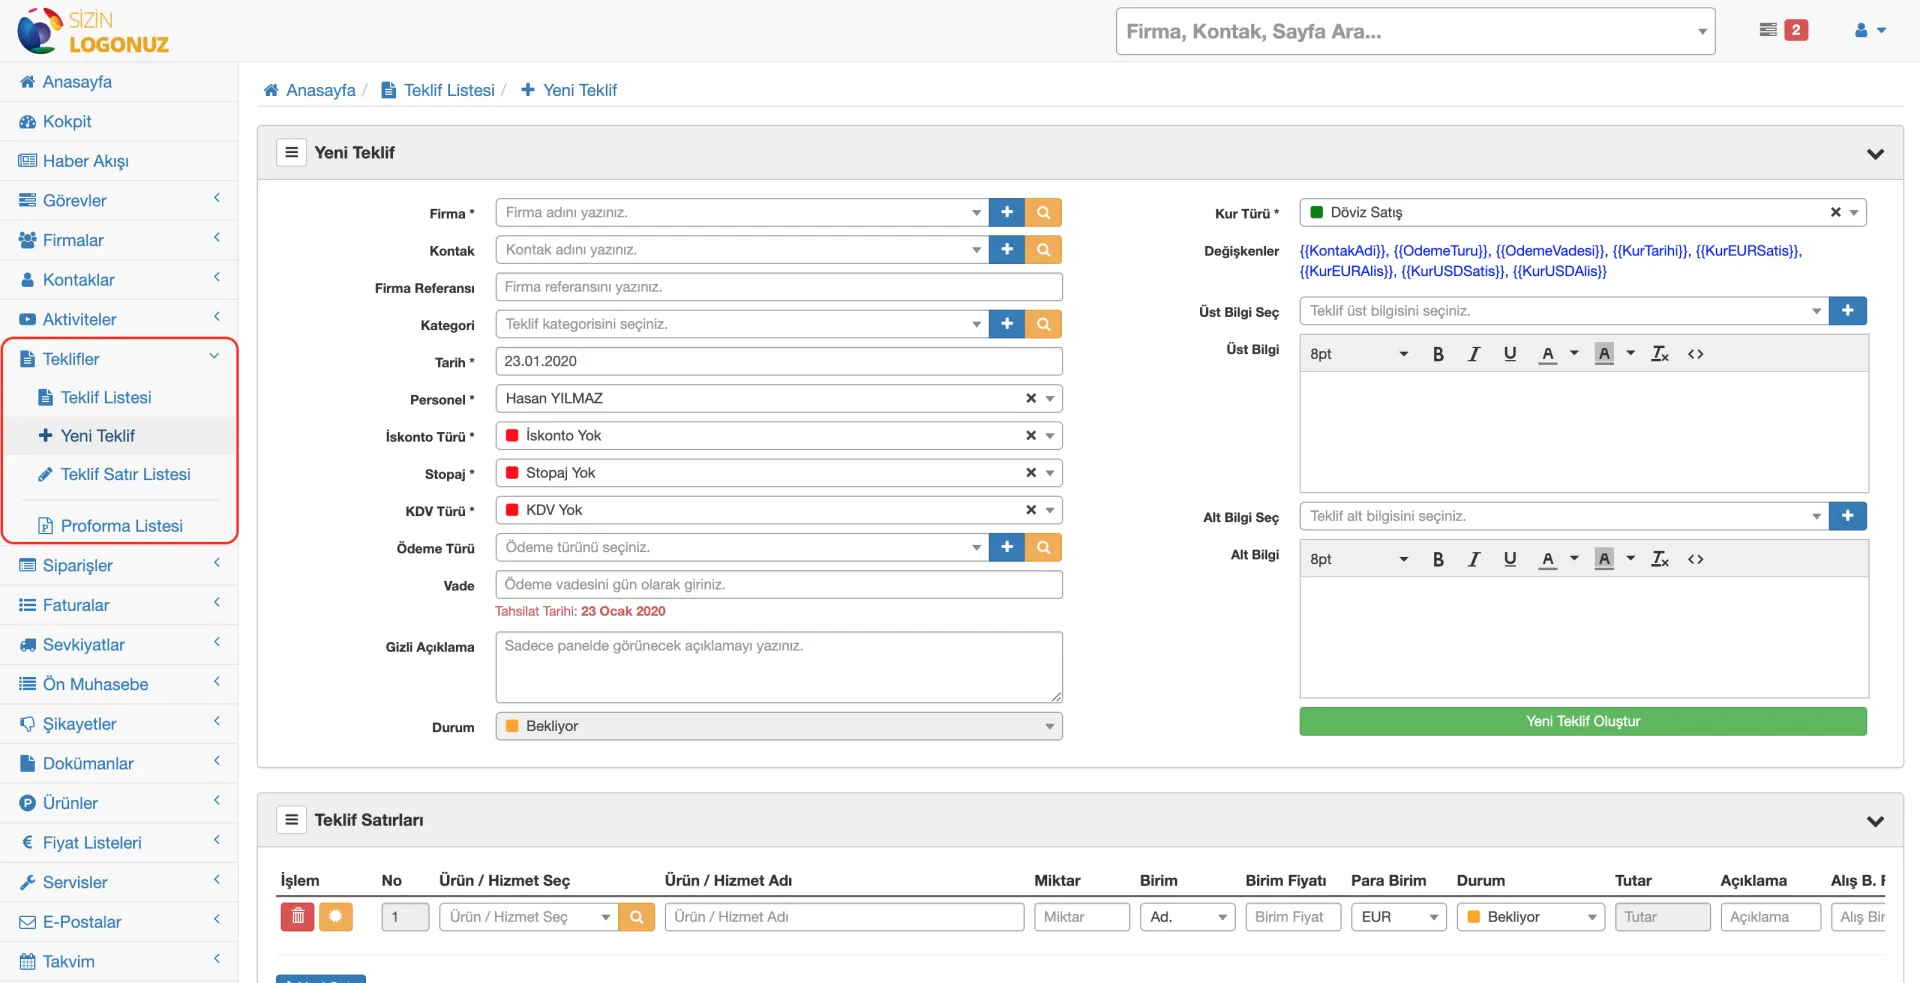Viewport: 1920px width, 983px height.
Task: Add new firm with Firma plus button
Action: coord(1007,212)
